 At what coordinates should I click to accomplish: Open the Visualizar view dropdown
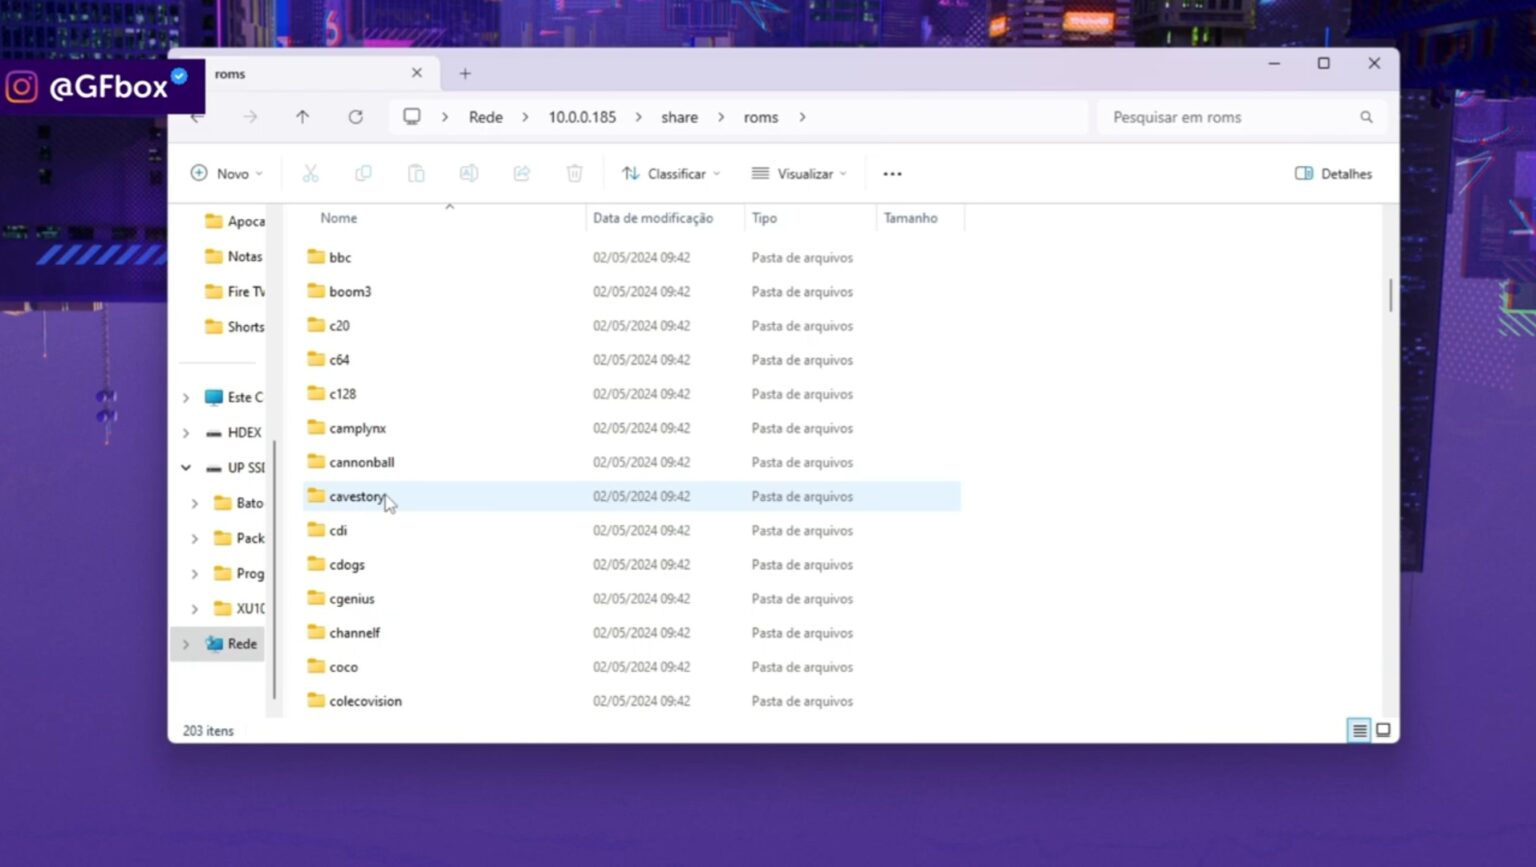[x=799, y=174]
